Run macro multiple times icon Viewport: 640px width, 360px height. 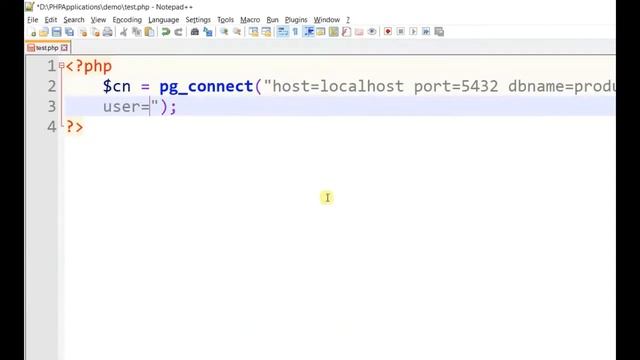(x=426, y=32)
